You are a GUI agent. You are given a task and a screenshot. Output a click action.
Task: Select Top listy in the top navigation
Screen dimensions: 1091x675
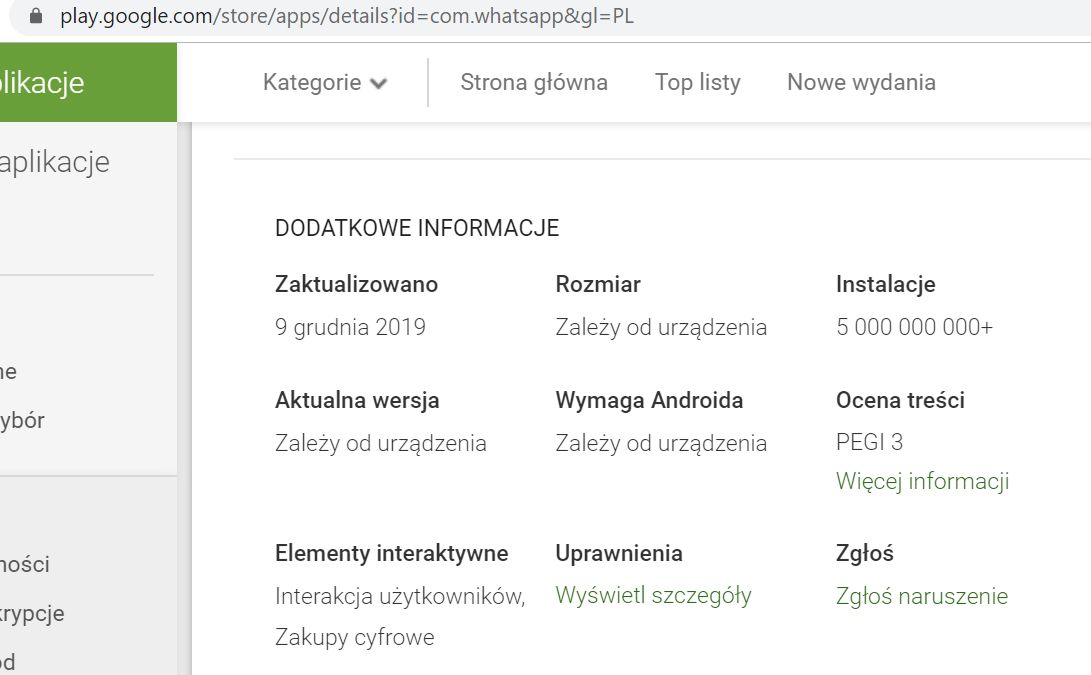697,82
